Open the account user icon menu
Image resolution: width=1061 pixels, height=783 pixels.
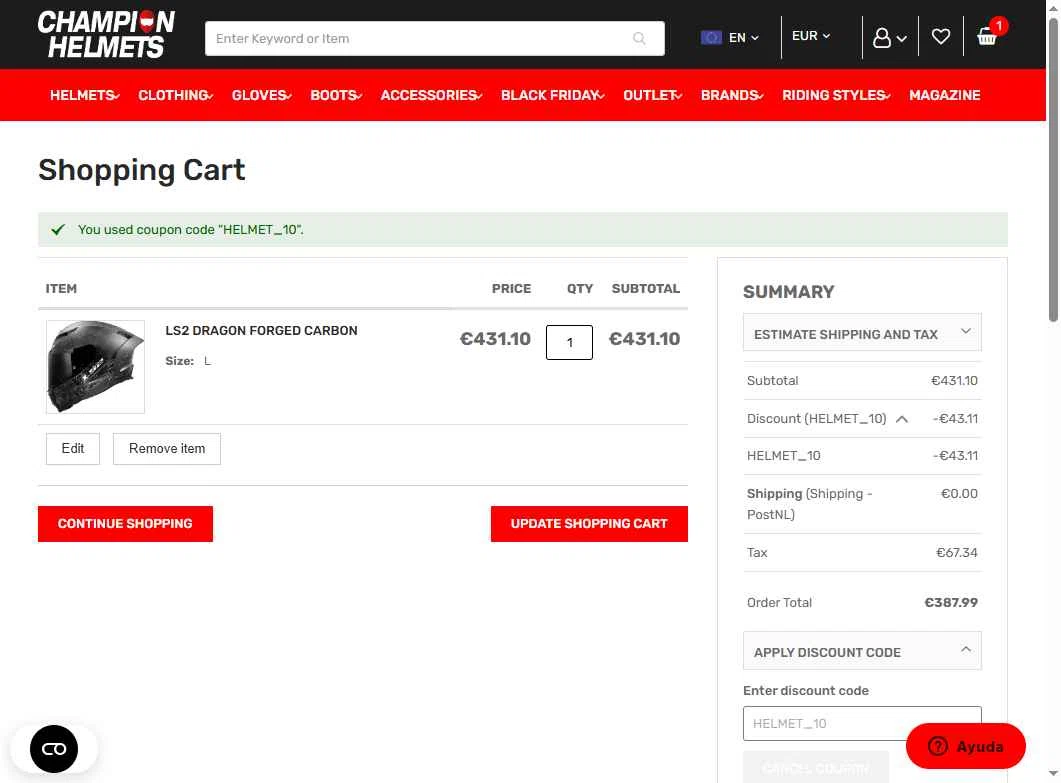889,37
